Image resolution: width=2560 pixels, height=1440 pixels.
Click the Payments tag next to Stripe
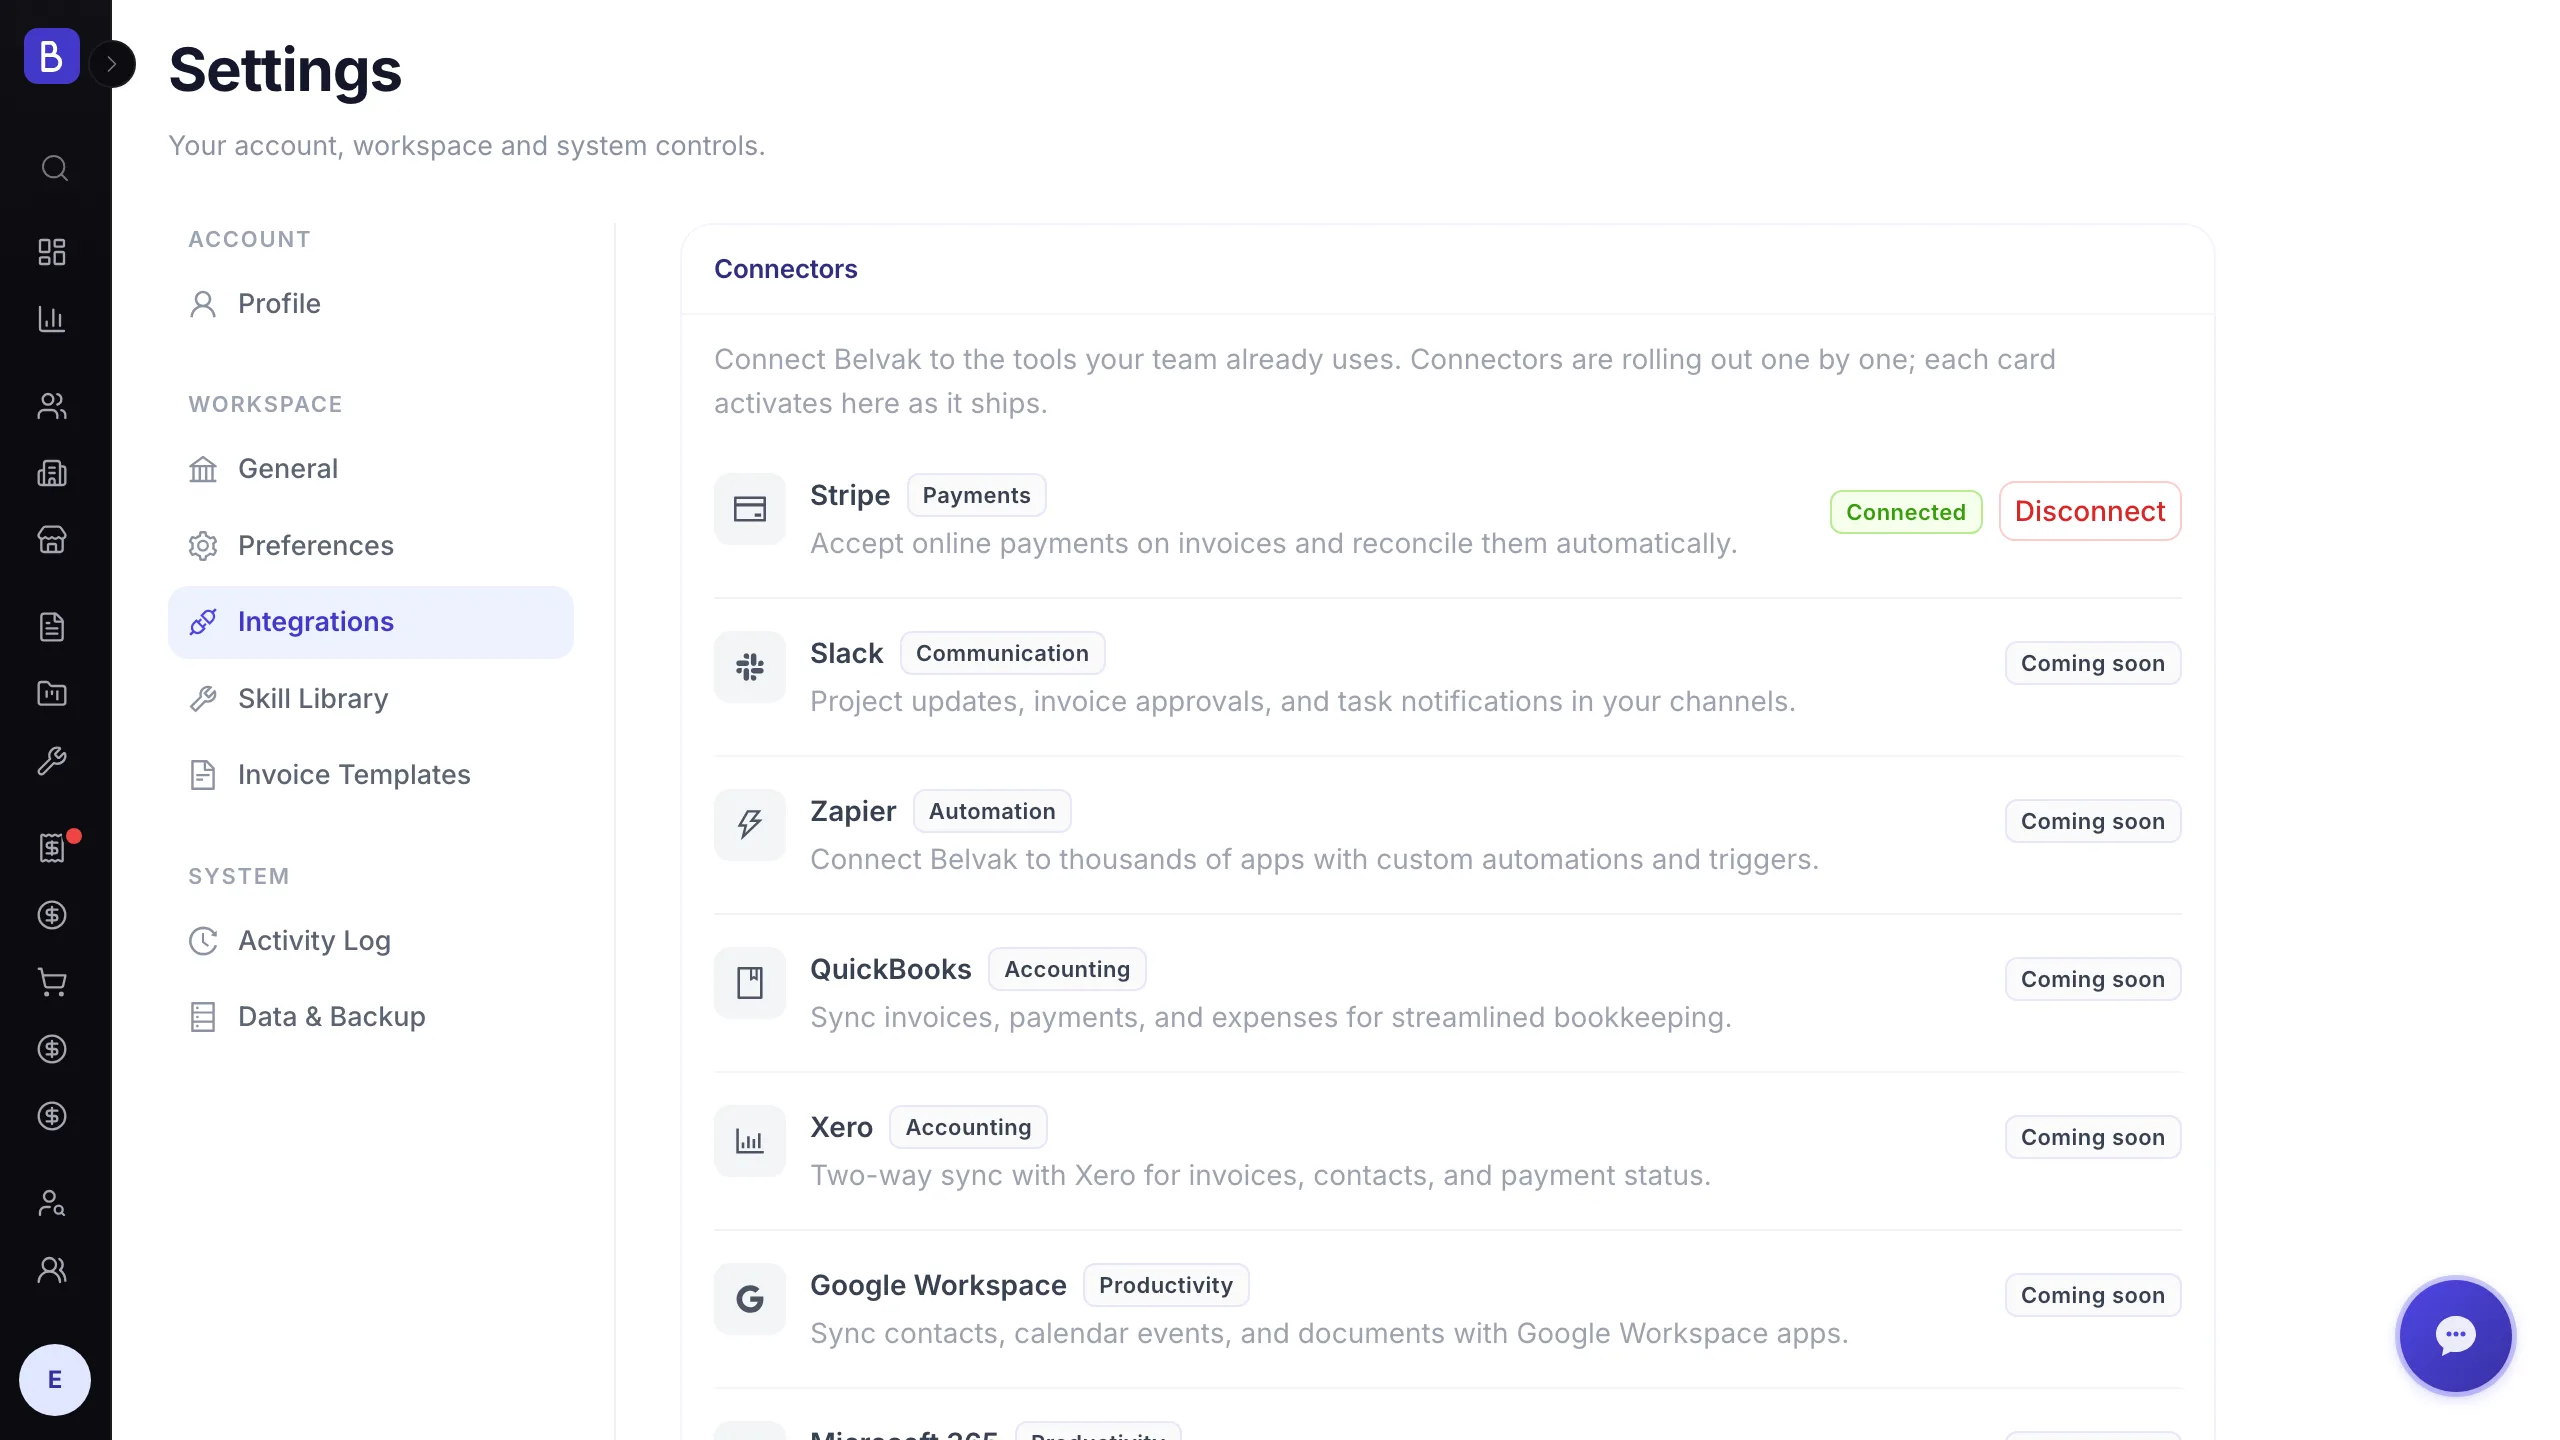(977, 495)
